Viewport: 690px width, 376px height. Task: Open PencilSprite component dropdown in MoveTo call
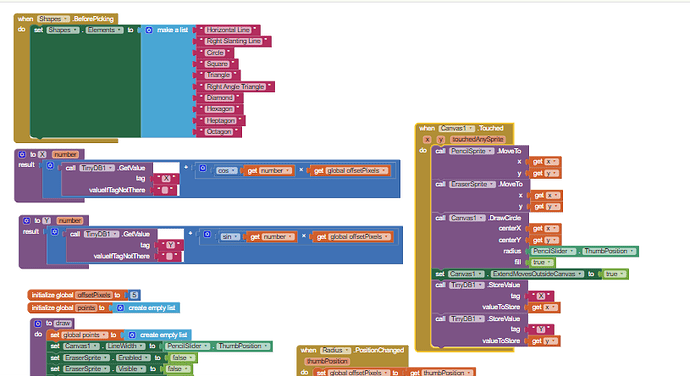pyautogui.click(x=471, y=151)
